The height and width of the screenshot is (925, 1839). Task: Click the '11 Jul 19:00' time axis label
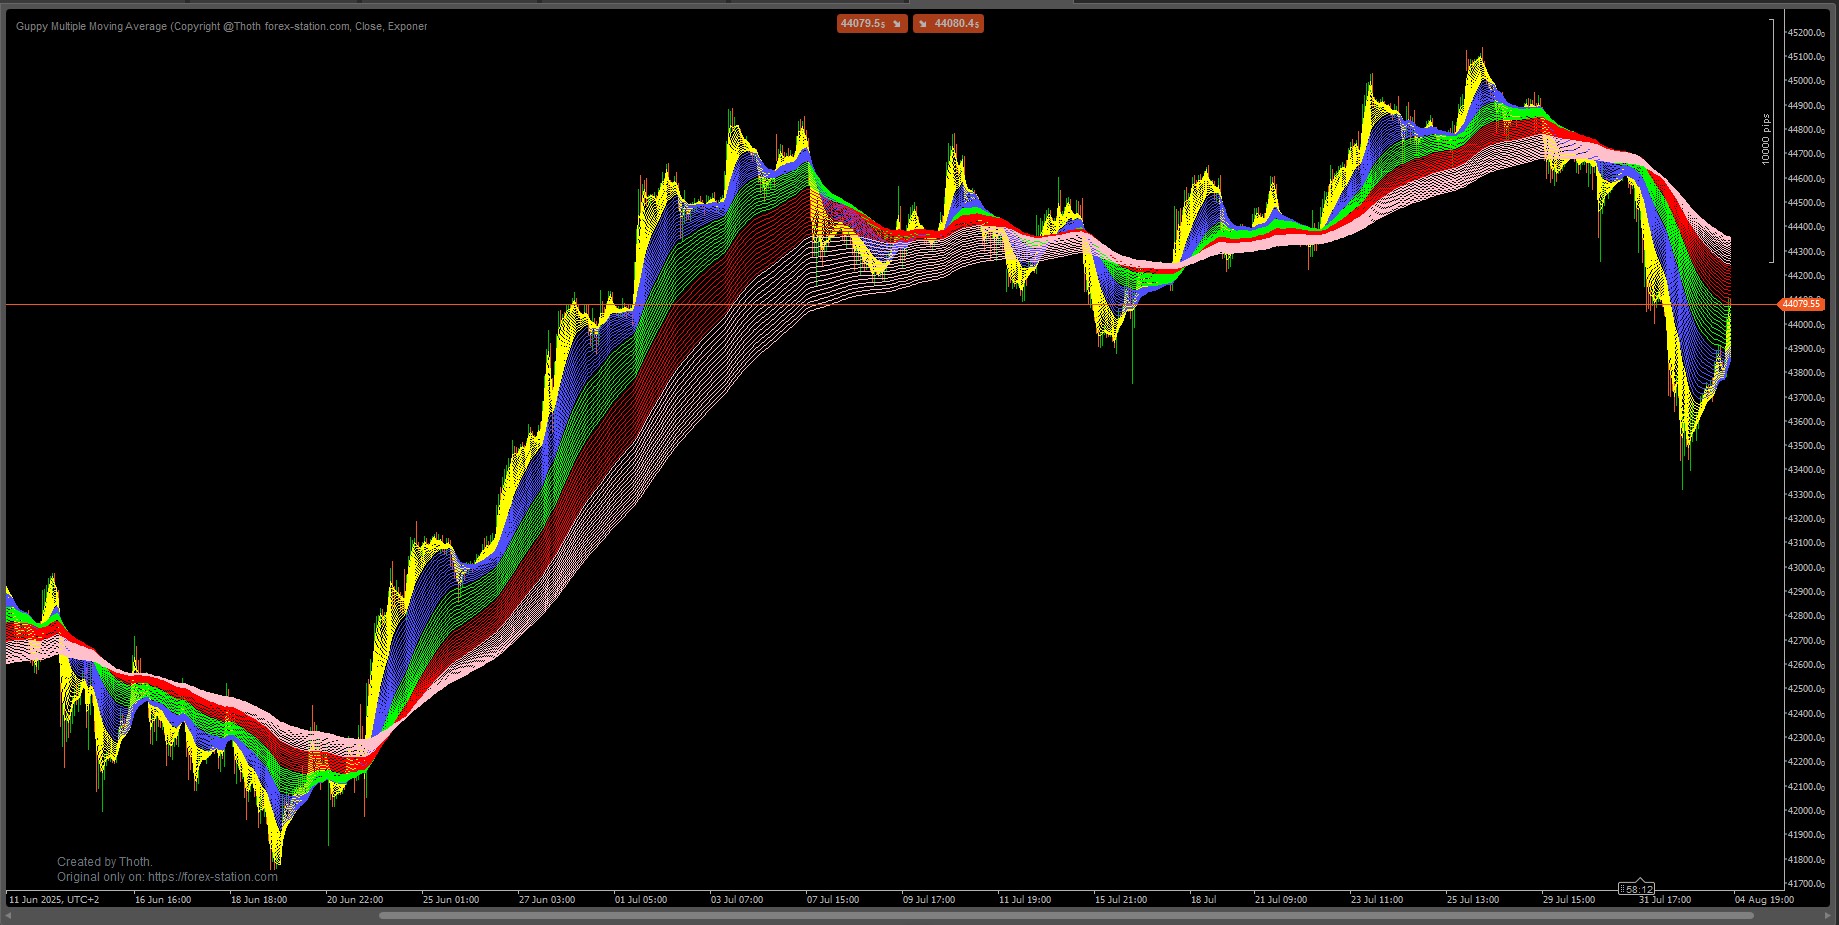(x=1025, y=900)
